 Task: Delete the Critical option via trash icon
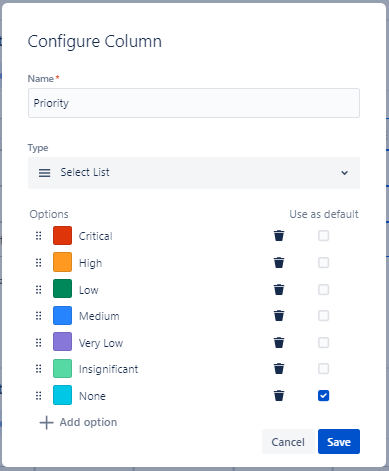(279, 236)
